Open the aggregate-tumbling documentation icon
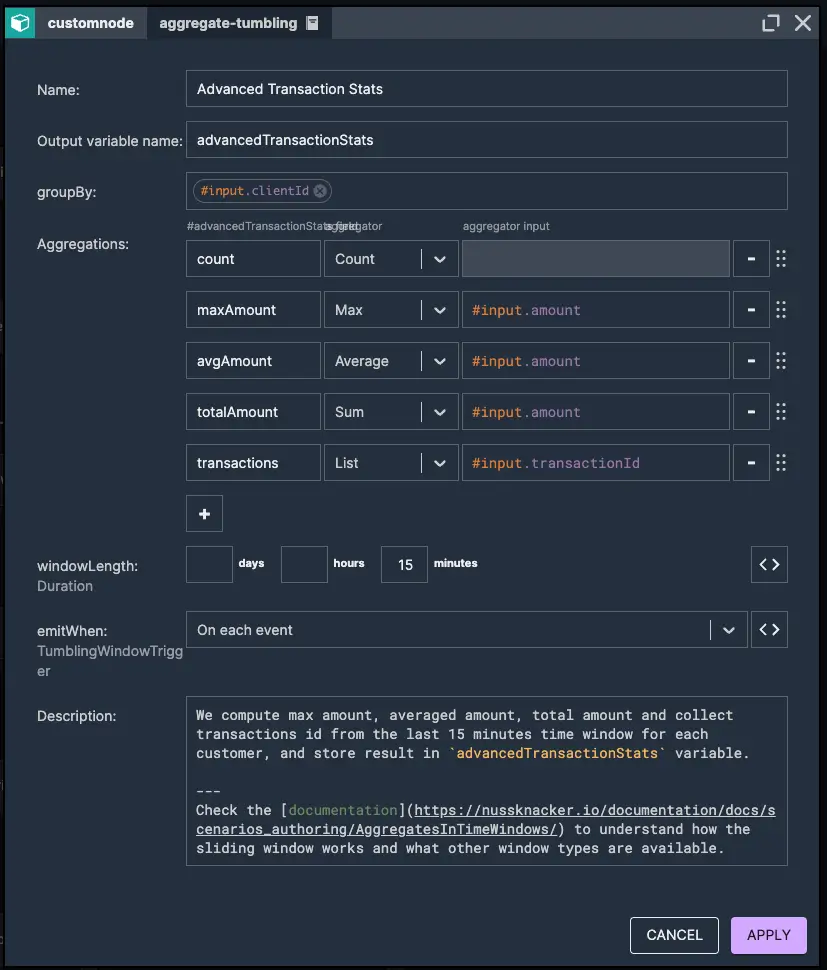Viewport: 827px width, 970px height. [312, 24]
